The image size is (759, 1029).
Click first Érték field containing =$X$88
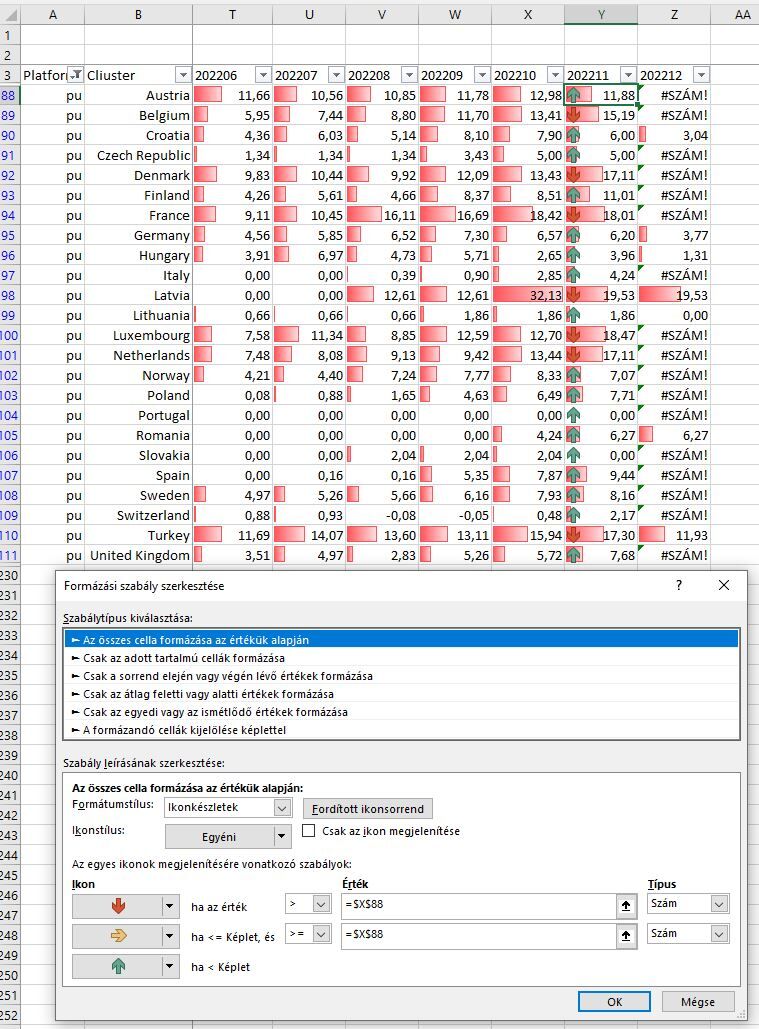coord(479,906)
